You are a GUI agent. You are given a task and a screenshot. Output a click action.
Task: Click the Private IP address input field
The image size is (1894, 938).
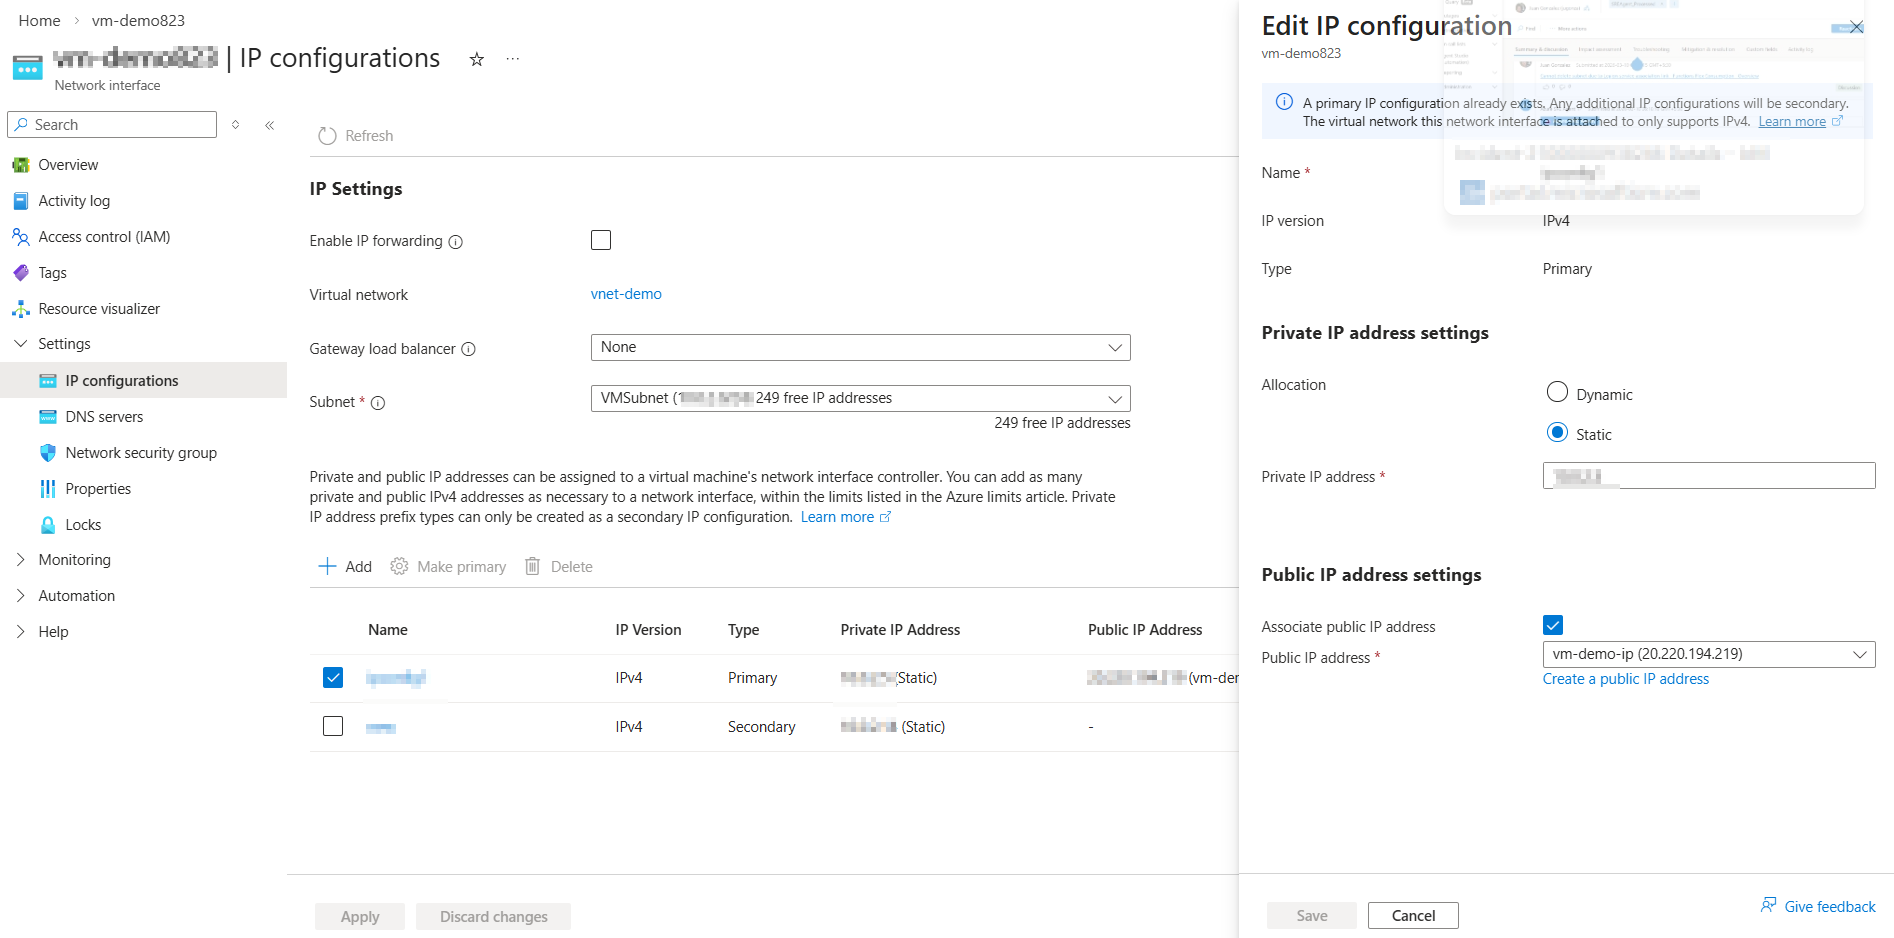1709,476
